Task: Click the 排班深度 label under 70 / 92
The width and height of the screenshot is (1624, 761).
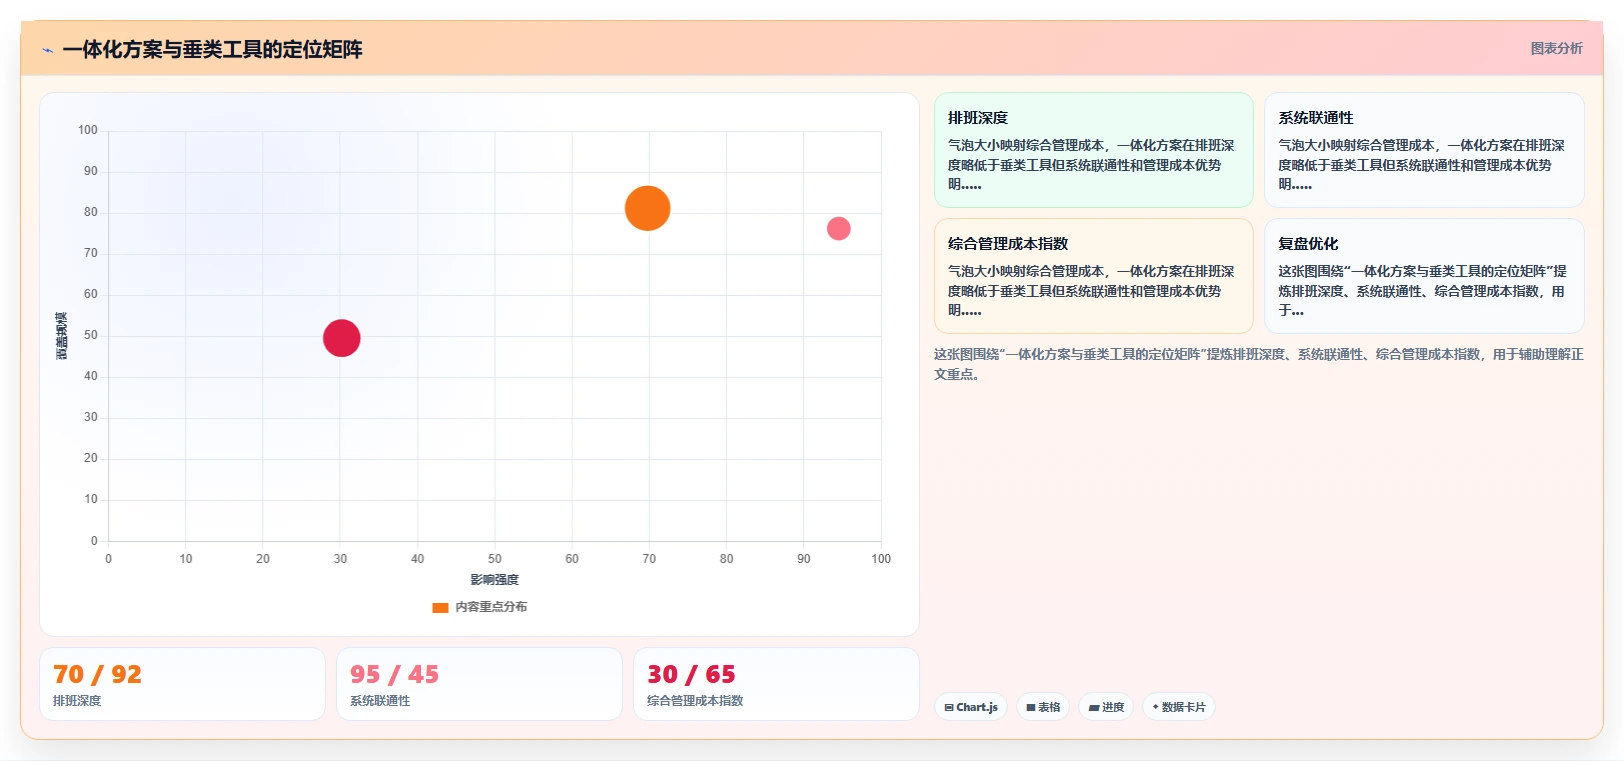Action: [x=77, y=701]
